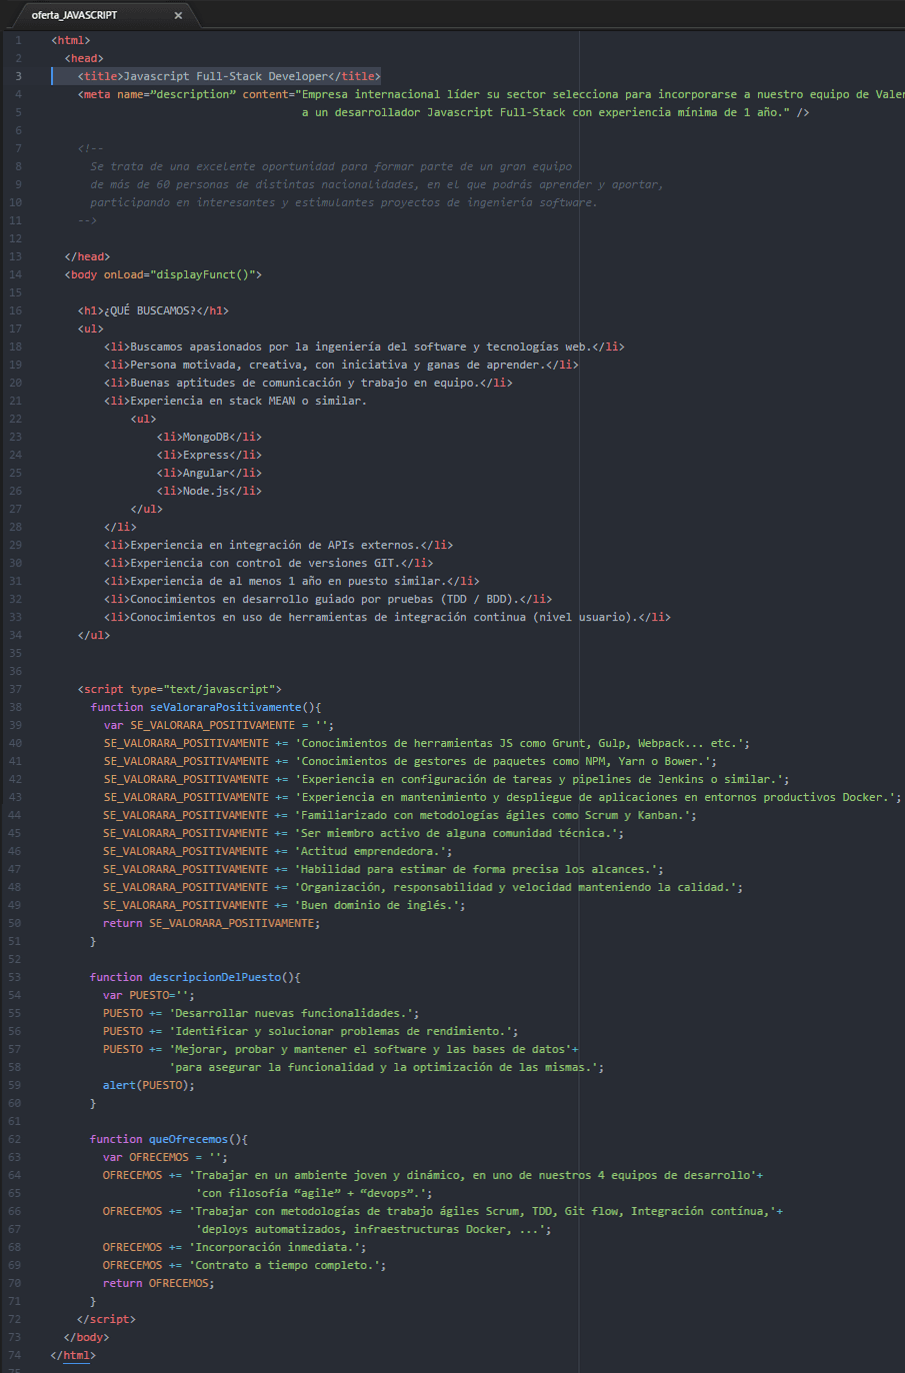
Task: Click 'Experiencia con control de versiones GIT.' line
Action: click(268, 563)
